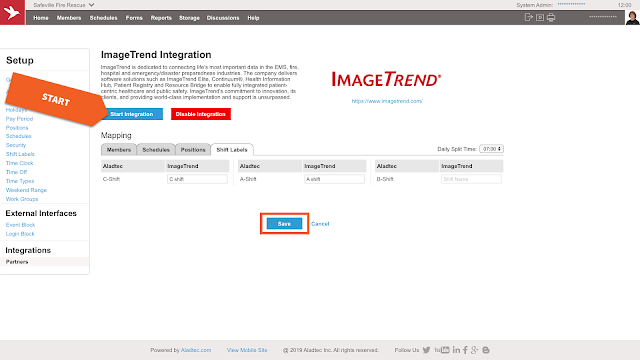
Task: Click the System Admin name link
Action: coord(571,4)
